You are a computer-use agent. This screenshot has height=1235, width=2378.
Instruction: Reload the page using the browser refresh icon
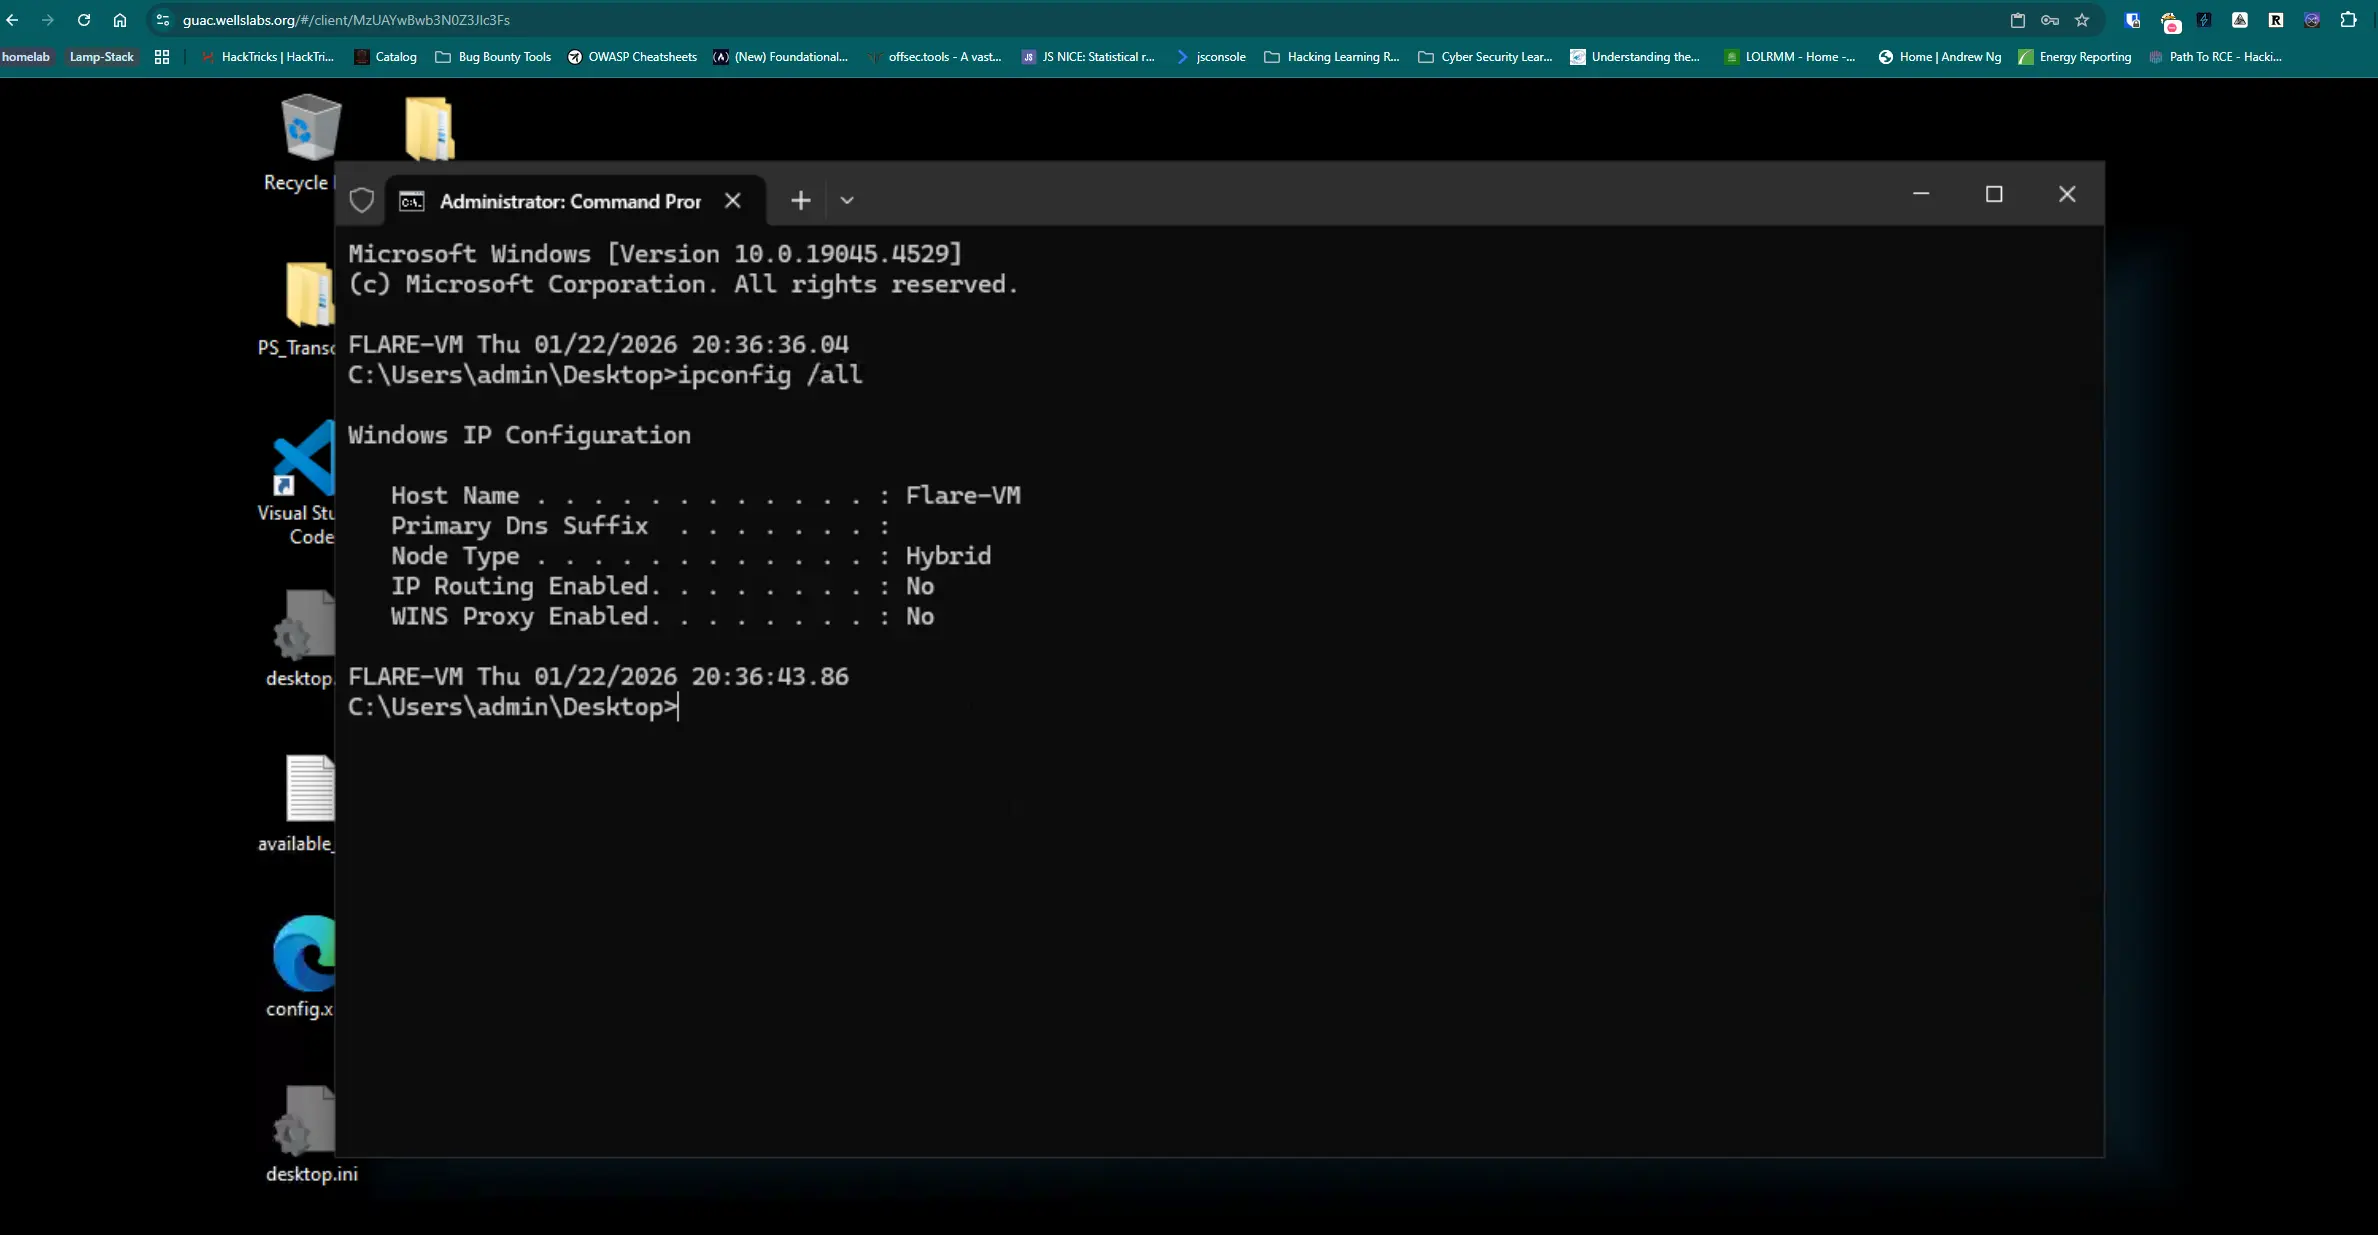[x=84, y=20]
